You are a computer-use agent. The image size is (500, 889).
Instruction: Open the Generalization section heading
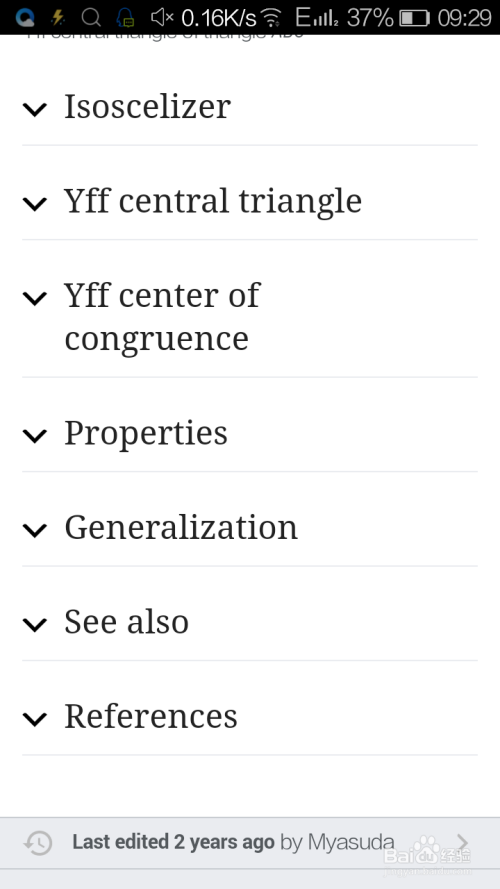[181, 527]
